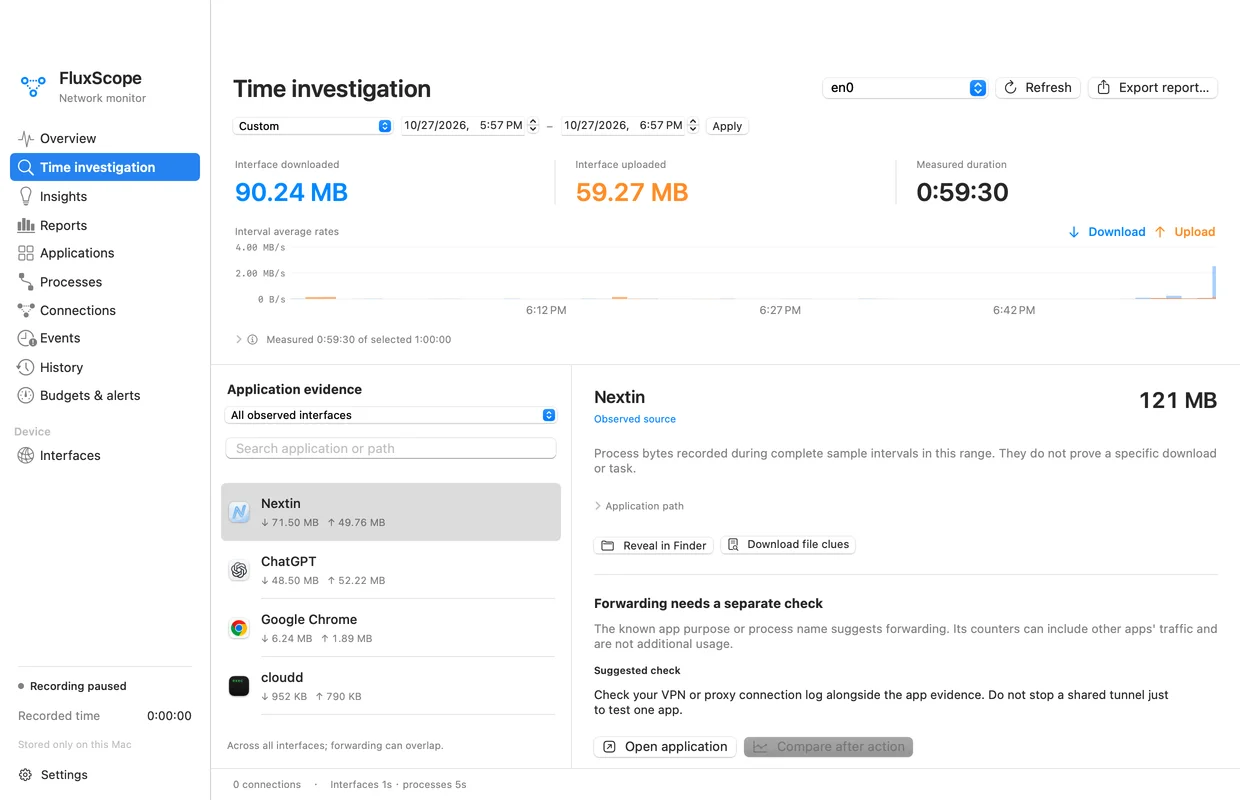Select Time investigation in the sidebar
The width and height of the screenshot is (1240, 800).
[x=105, y=167]
